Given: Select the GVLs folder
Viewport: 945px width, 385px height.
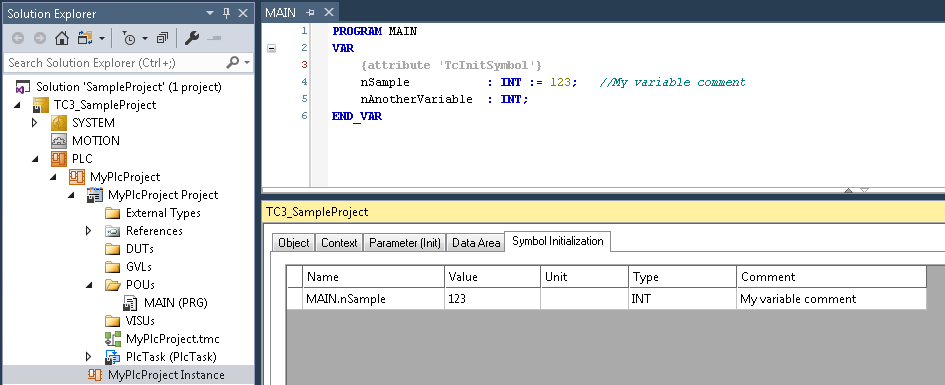Looking at the screenshot, I should [x=139, y=267].
